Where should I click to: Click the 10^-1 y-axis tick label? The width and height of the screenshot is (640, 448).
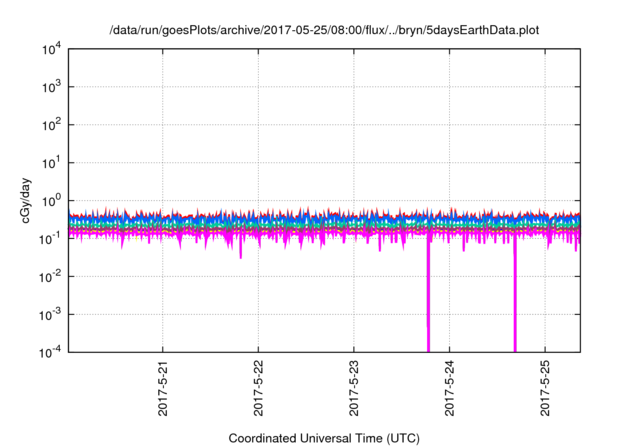[x=51, y=238]
